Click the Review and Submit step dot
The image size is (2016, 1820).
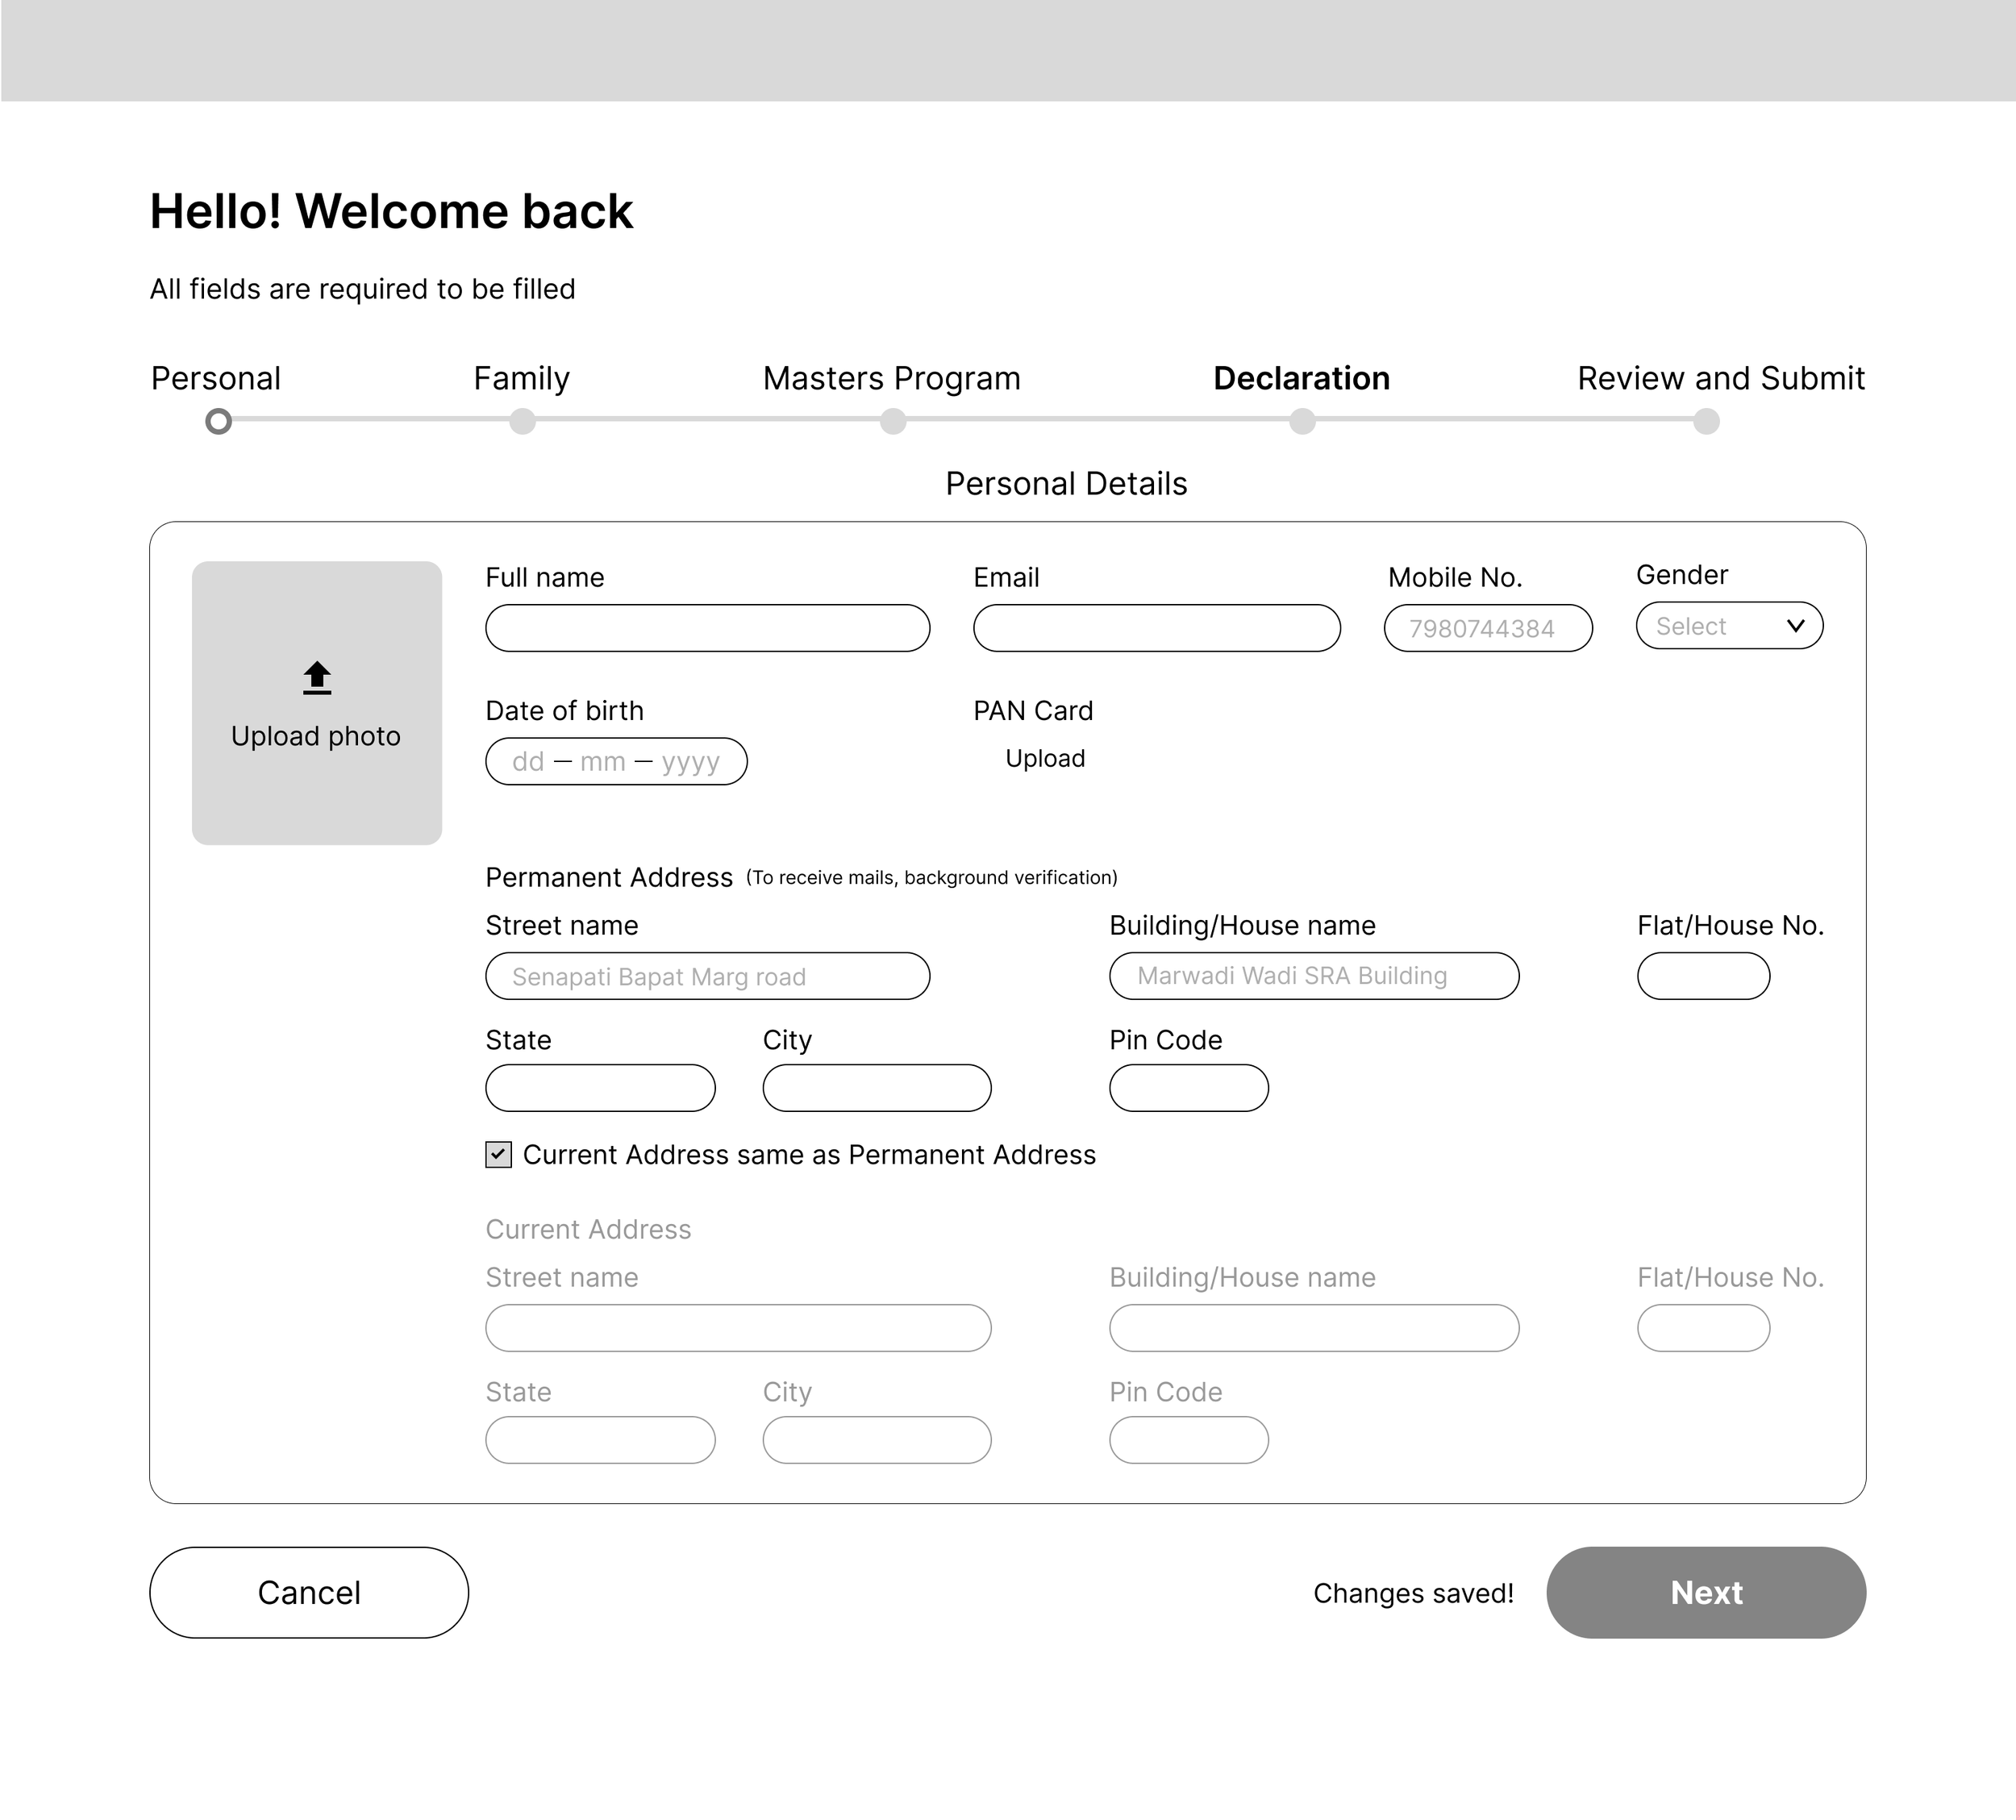click(1706, 421)
